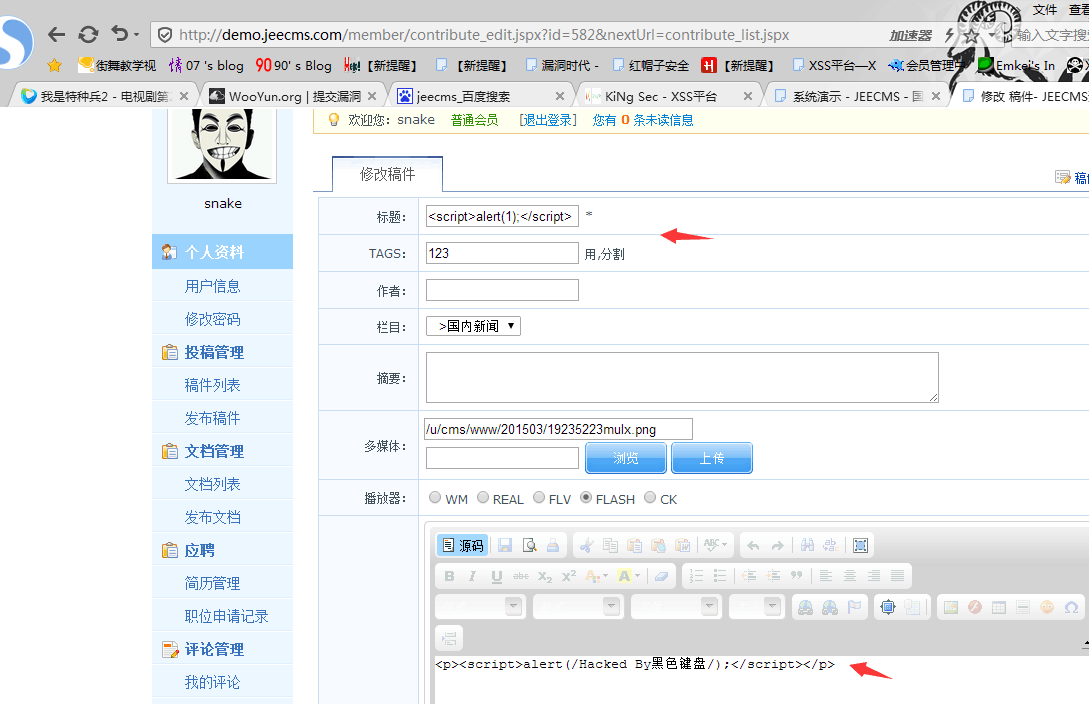Select the FLV player radio button
The height and width of the screenshot is (704, 1089).
tap(539, 497)
